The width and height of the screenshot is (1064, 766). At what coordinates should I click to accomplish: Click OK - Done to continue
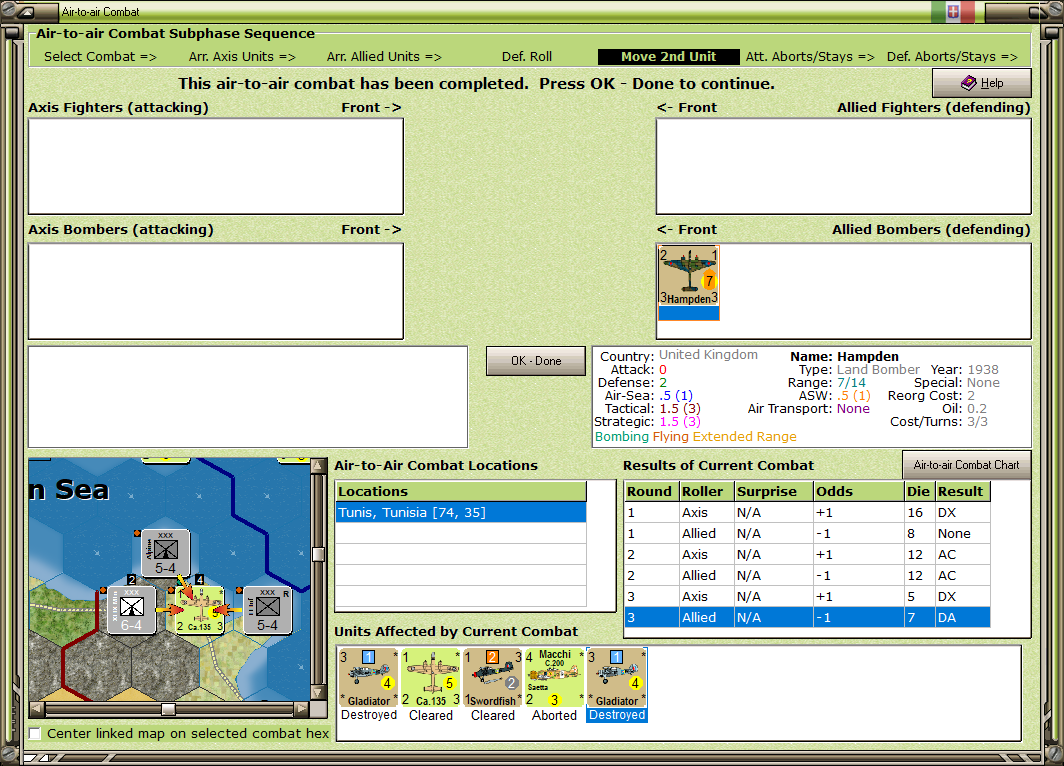tap(536, 361)
